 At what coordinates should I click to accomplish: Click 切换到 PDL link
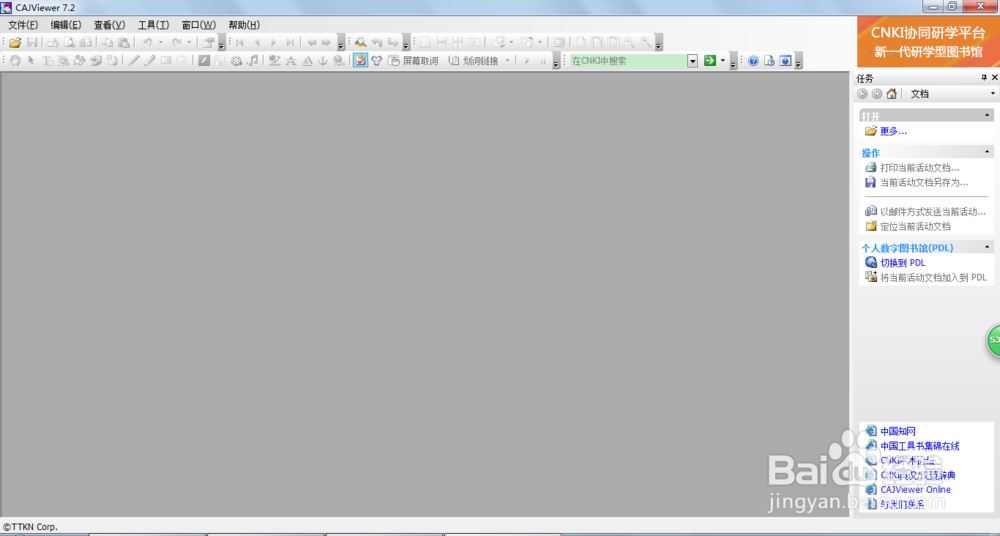click(x=903, y=263)
